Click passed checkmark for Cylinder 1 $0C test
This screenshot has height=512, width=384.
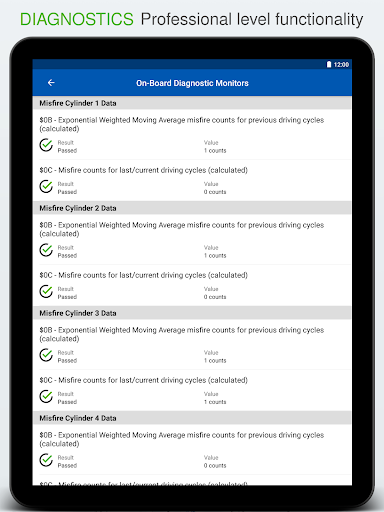[x=46, y=186]
